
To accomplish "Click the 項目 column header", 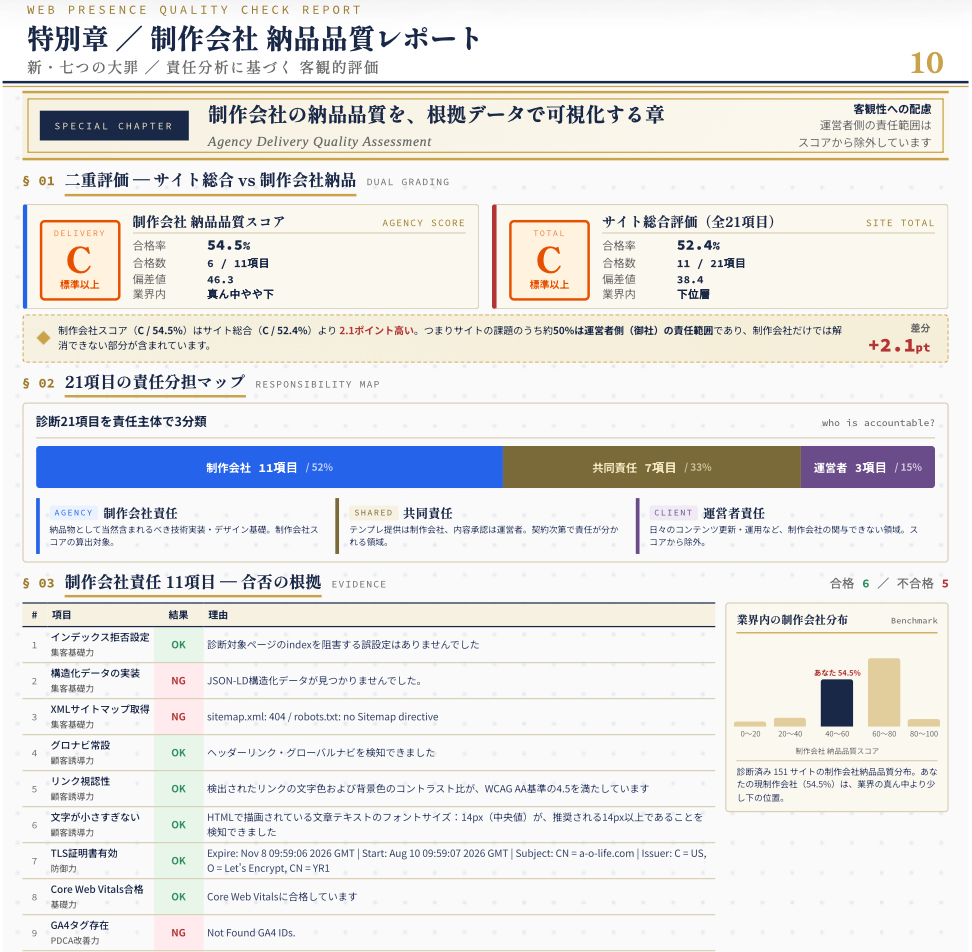I will [61, 615].
